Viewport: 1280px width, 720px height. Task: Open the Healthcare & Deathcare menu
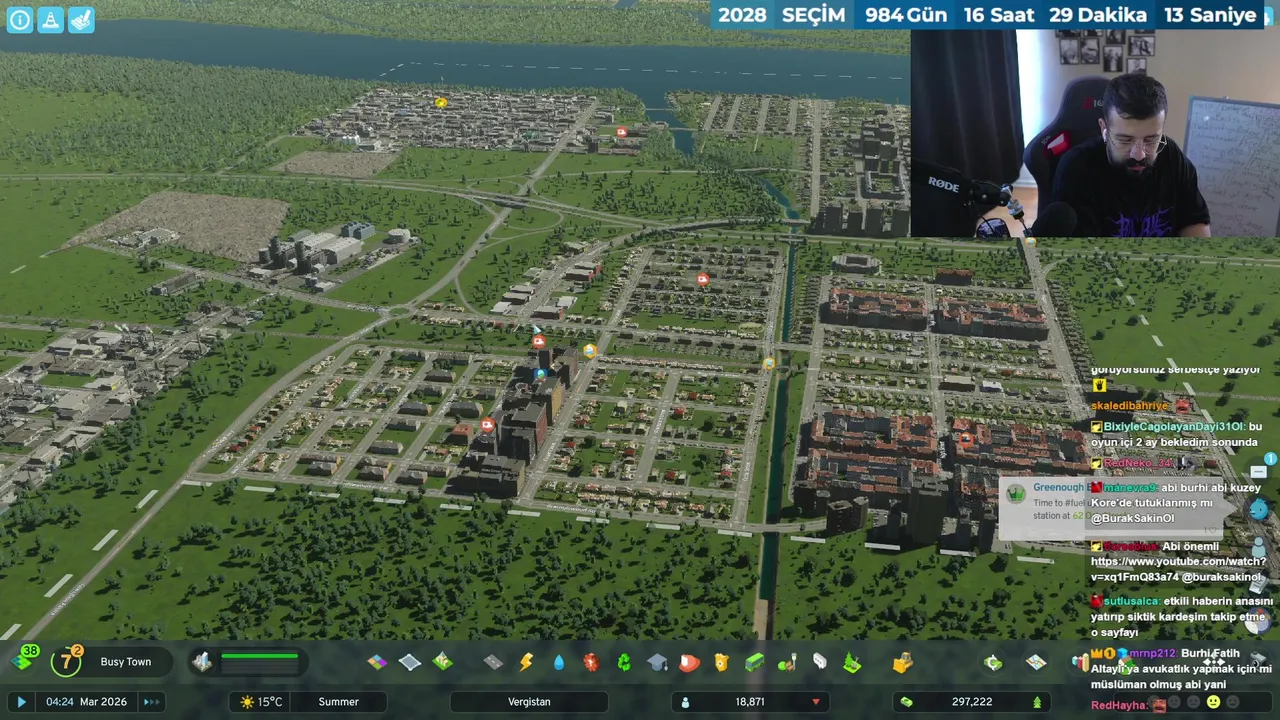(591, 662)
